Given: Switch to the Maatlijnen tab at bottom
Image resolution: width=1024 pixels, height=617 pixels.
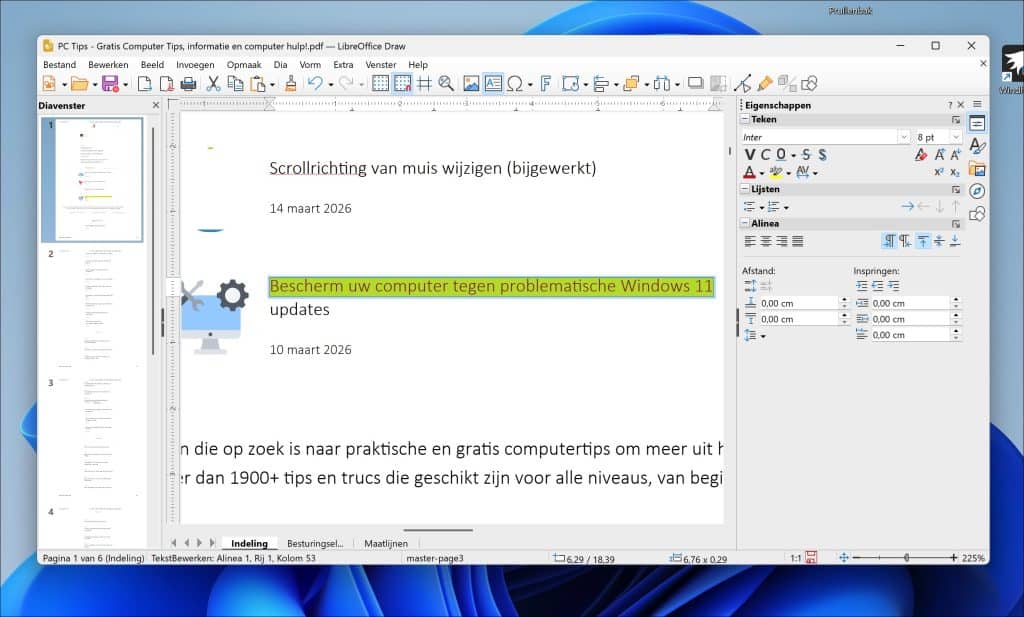Looking at the screenshot, I should [386, 543].
